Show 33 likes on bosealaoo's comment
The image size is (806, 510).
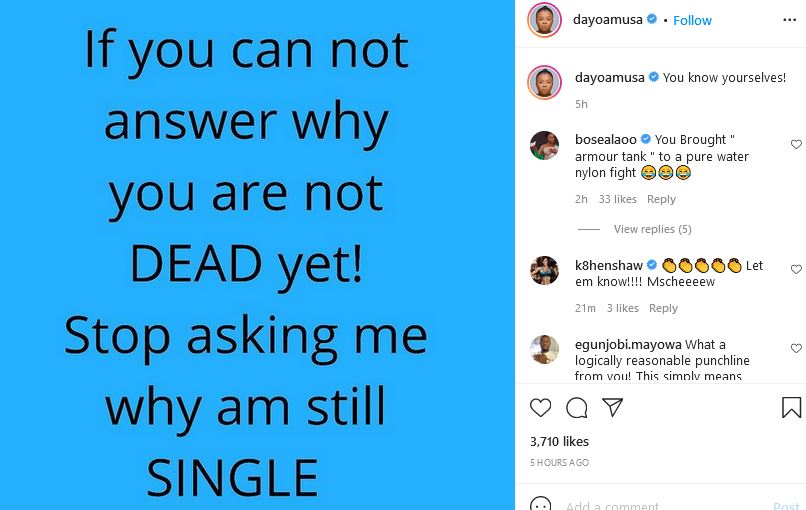[617, 199]
